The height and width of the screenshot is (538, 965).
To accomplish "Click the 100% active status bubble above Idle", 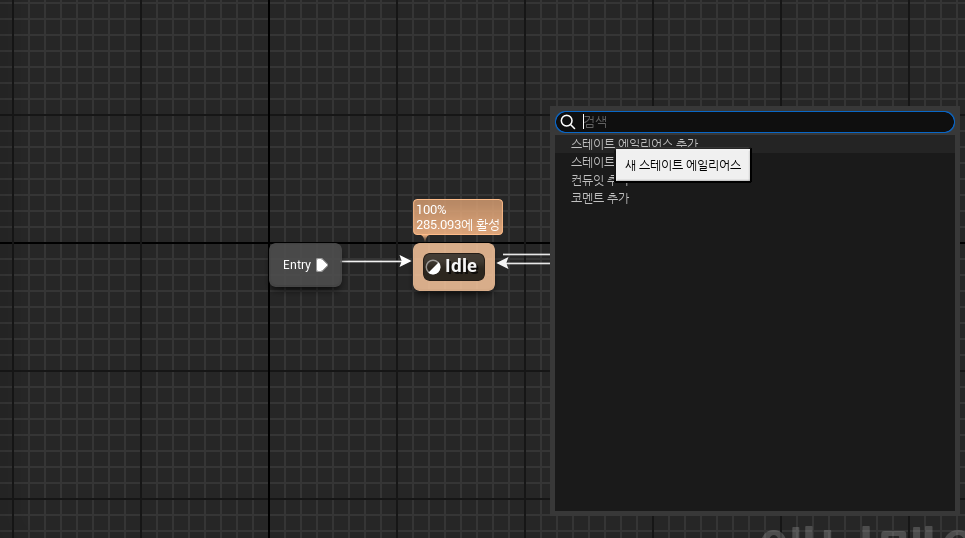I will click(x=458, y=217).
